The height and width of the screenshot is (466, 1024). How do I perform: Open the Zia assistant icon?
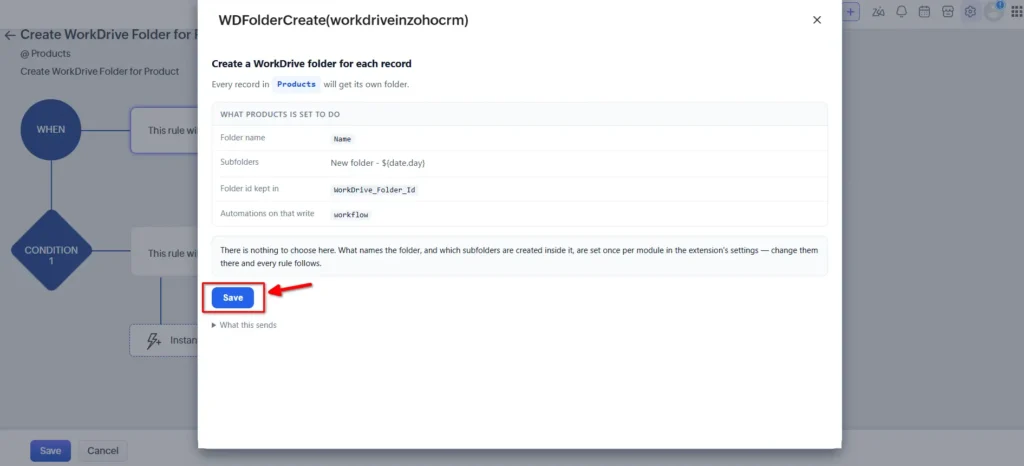pos(878,12)
